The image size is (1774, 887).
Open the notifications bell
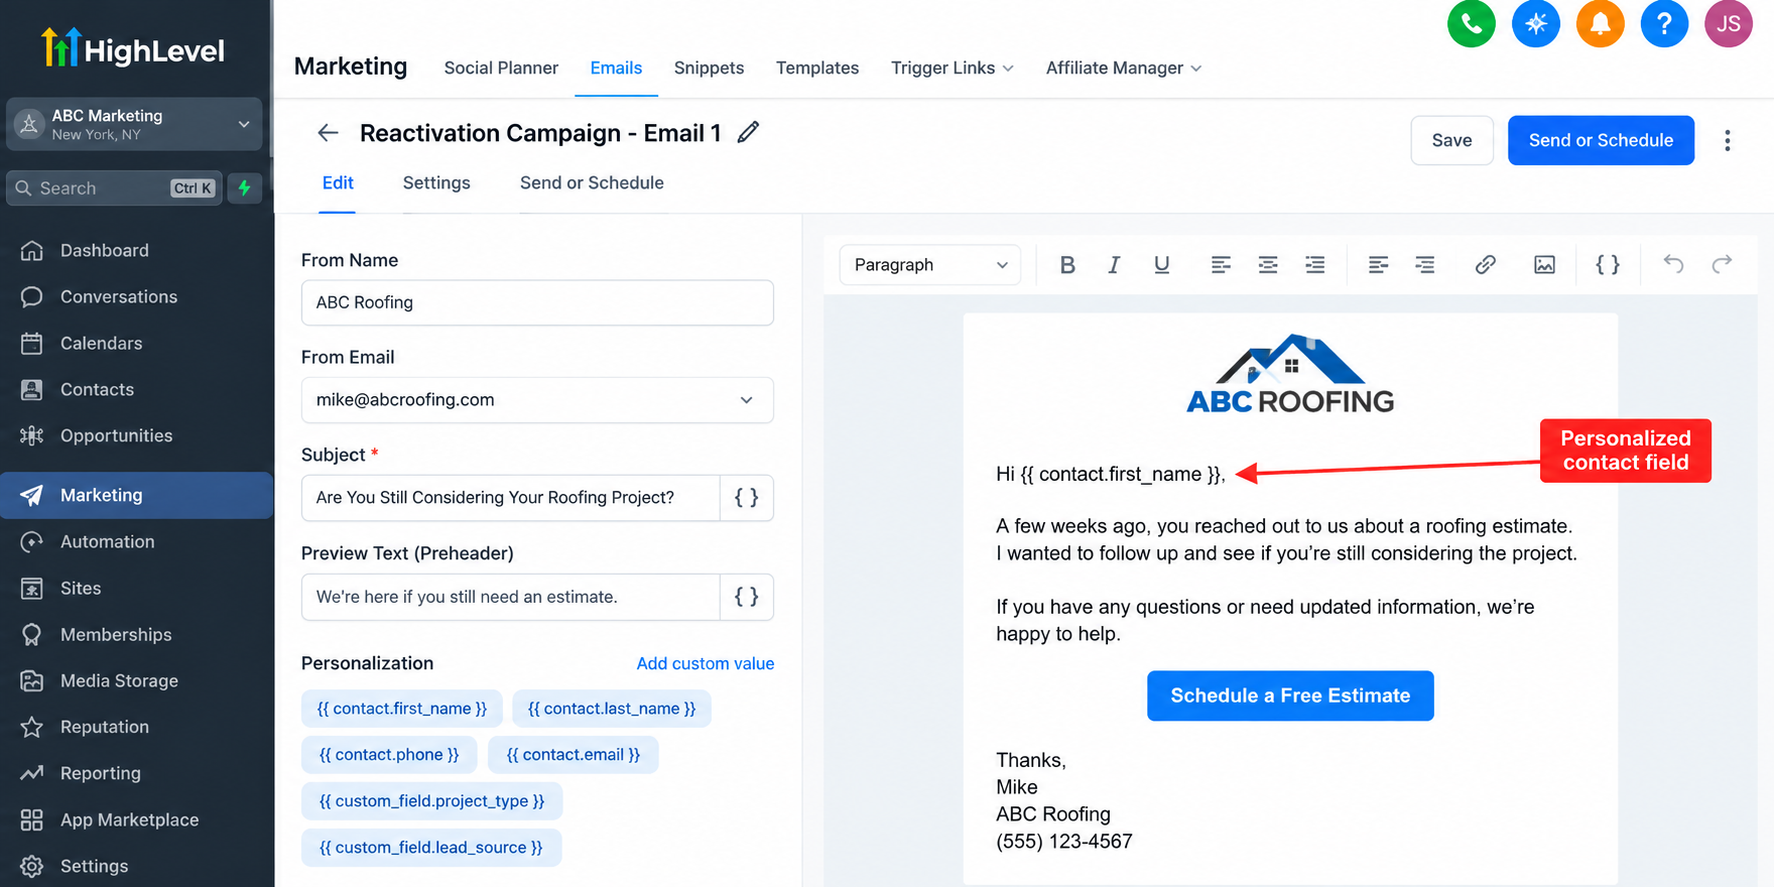tap(1600, 23)
